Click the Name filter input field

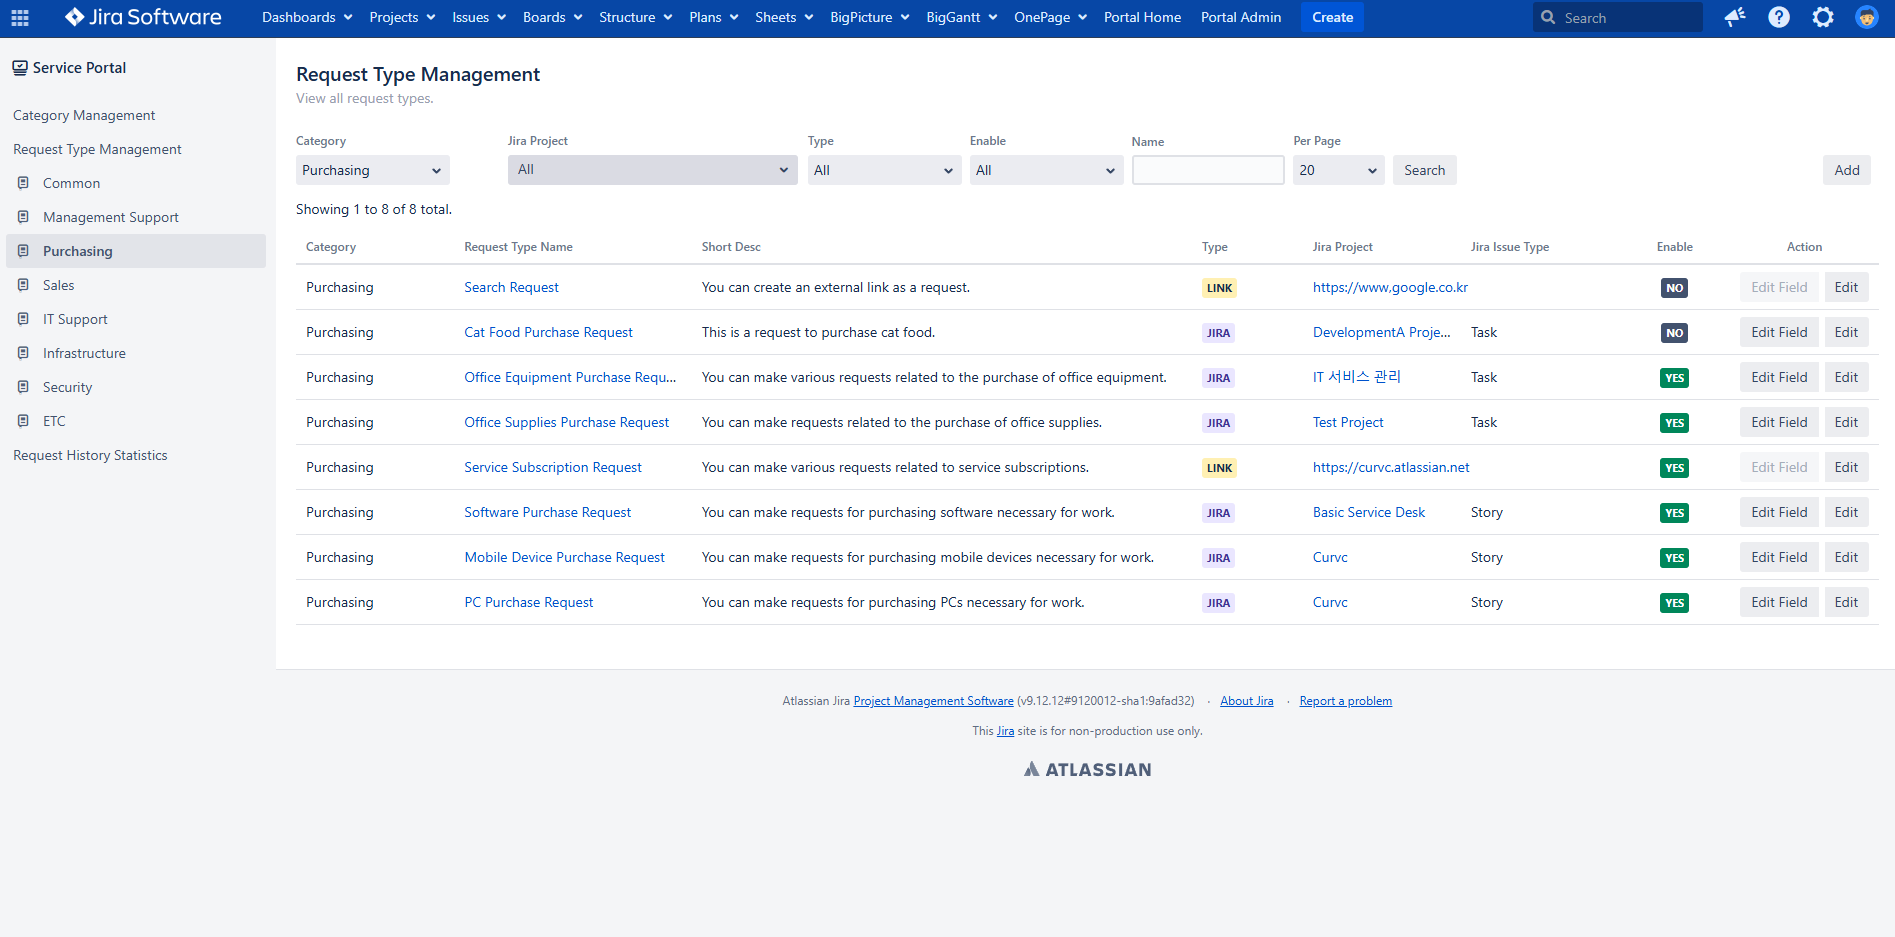[1208, 170]
